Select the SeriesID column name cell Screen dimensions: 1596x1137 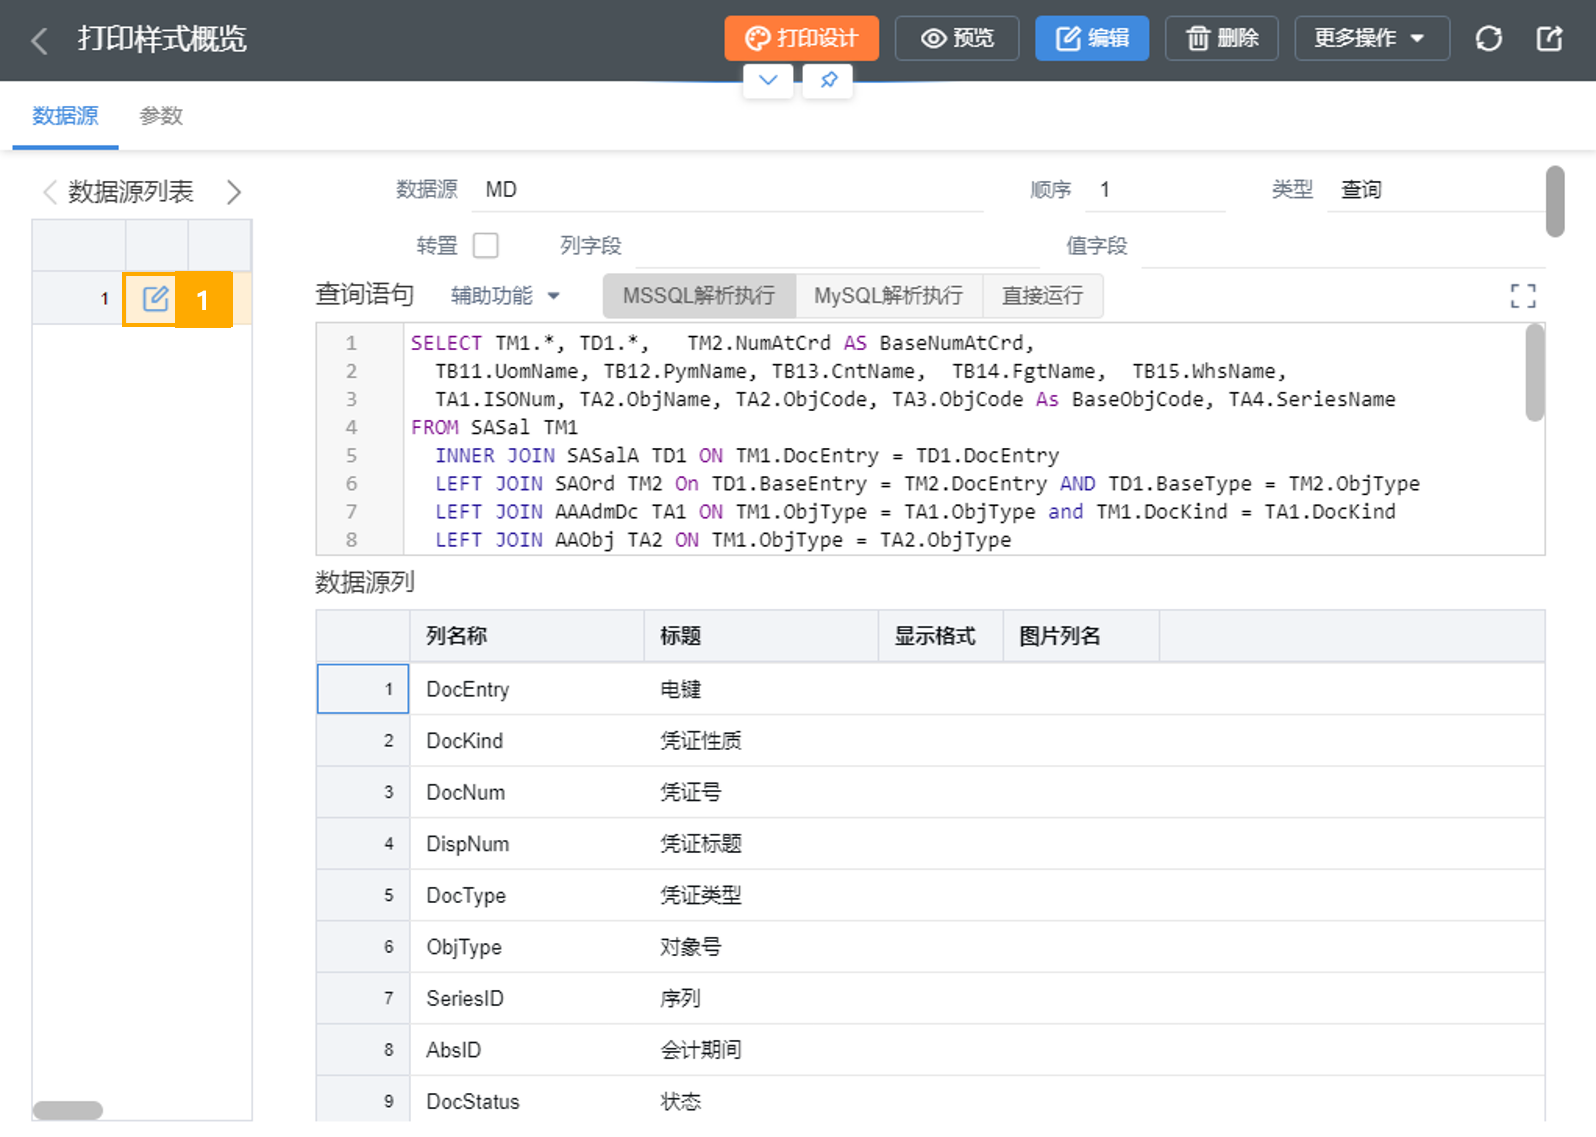(527, 998)
